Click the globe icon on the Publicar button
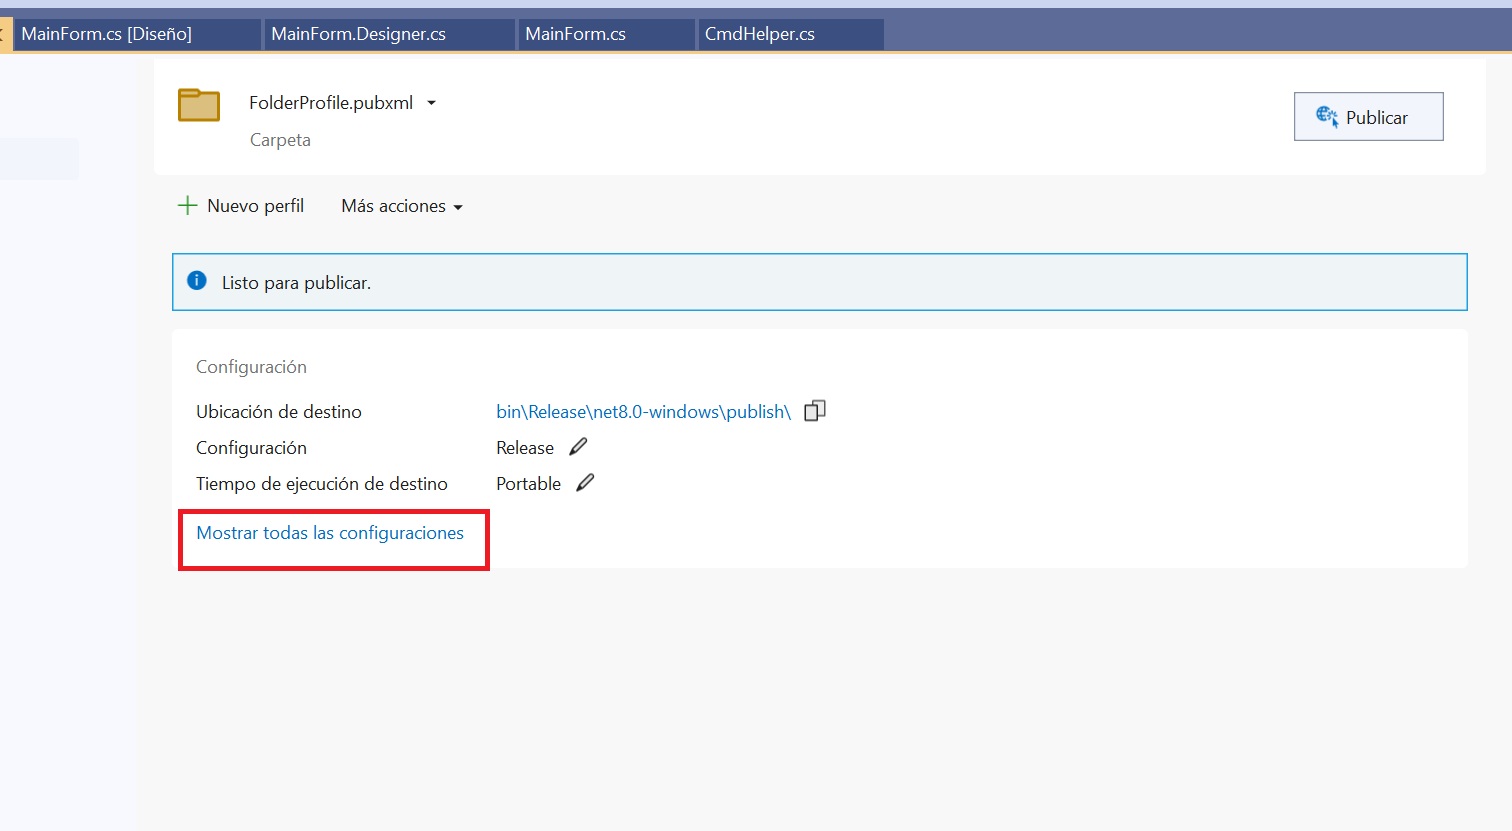This screenshot has height=831, width=1512. (x=1326, y=117)
